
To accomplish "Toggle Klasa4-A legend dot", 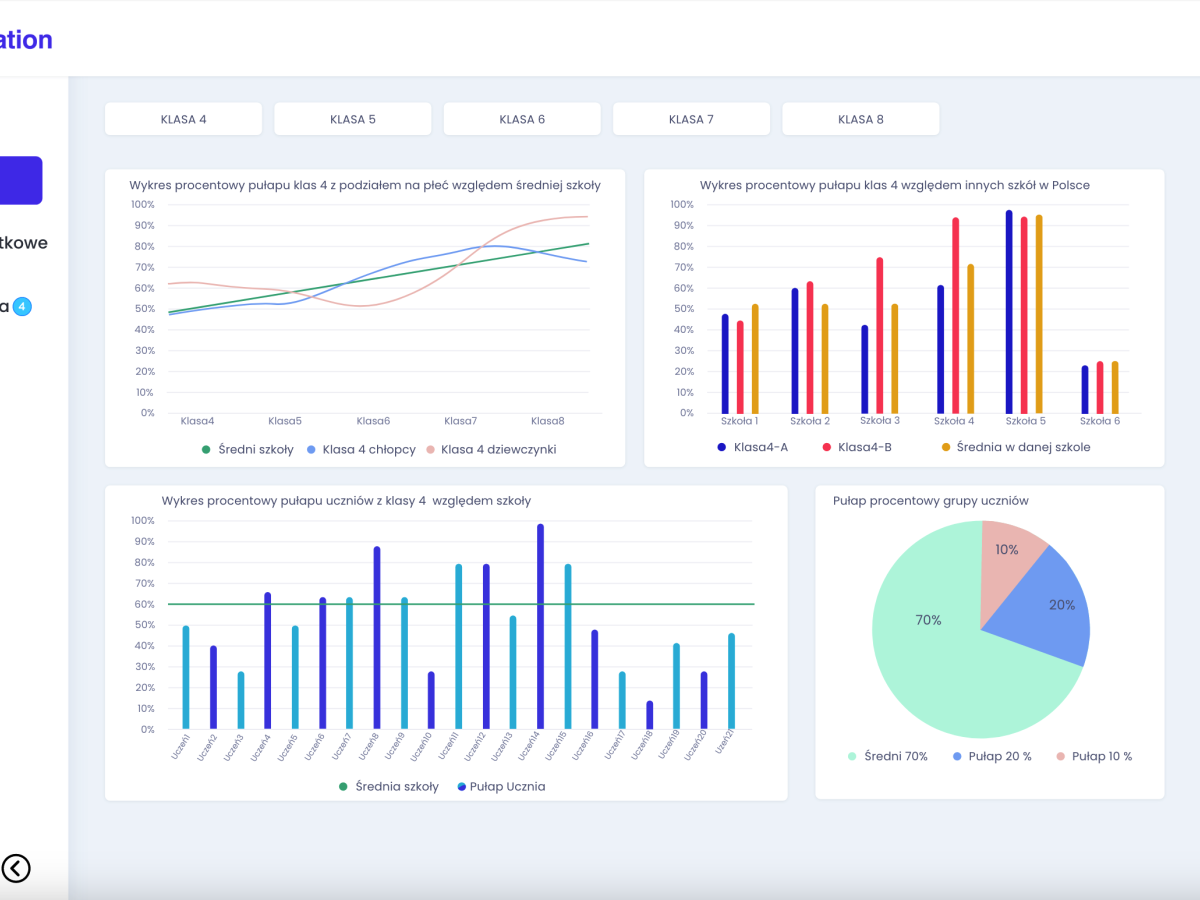I will tap(722, 447).
